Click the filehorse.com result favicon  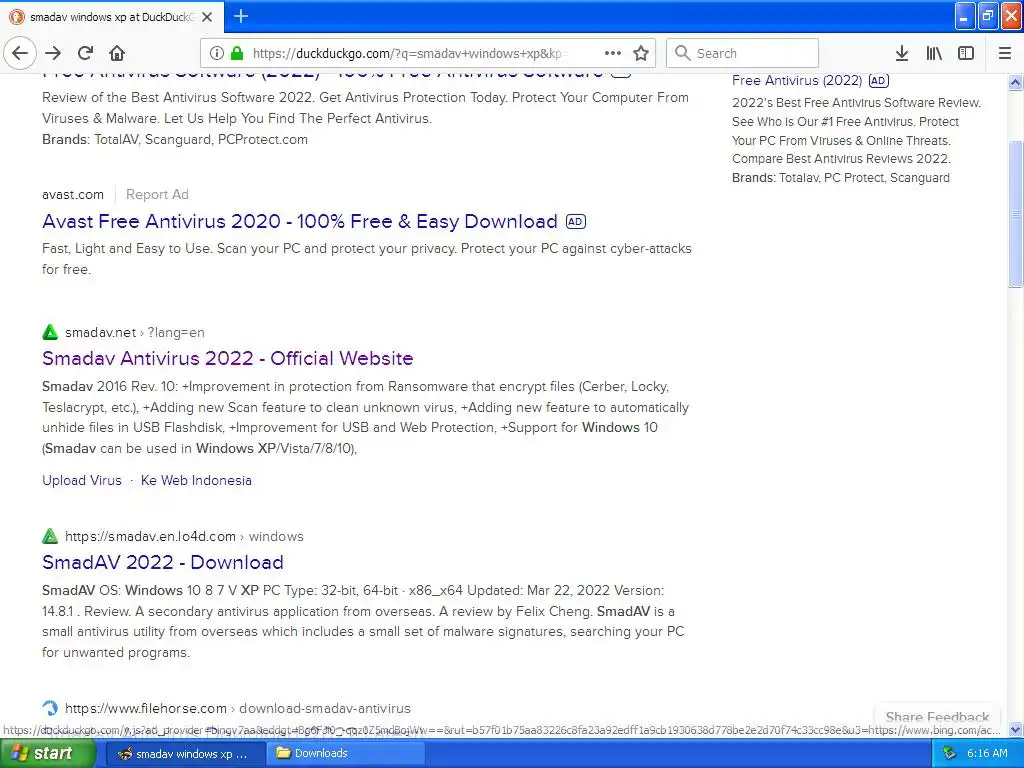(50, 708)
